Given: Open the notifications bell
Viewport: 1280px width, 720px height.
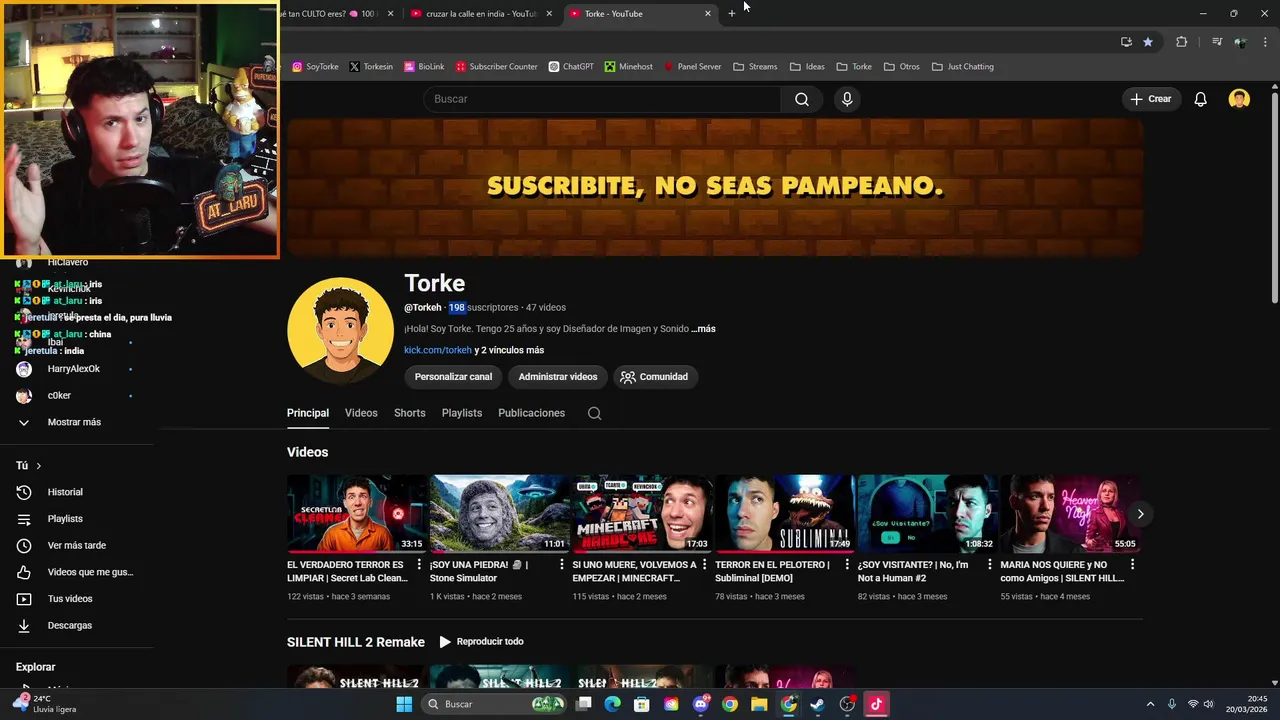Looking at the screenshot, I should [x=1200, y=99].
